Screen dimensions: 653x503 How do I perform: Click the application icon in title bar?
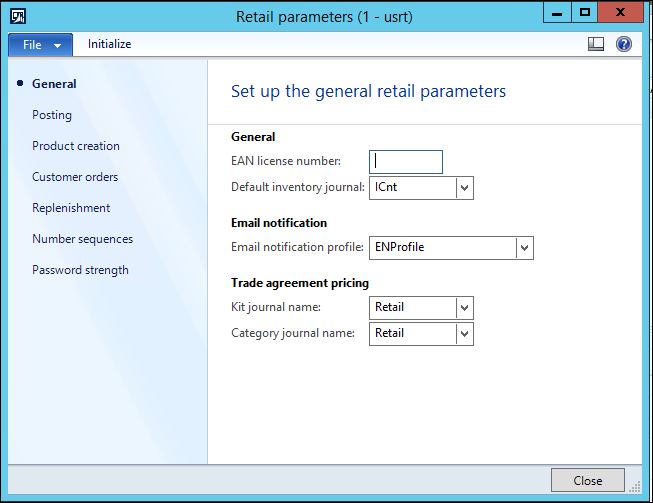pos(18,16)
